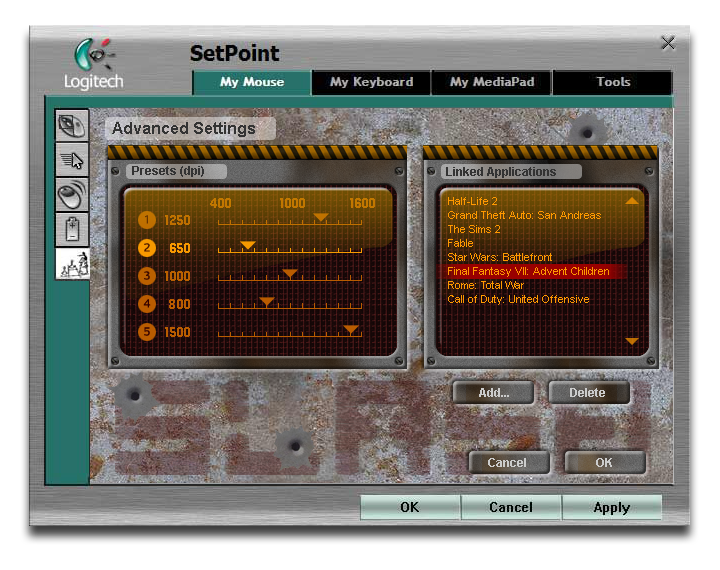
Task: Open the Tools tab
Action: click(x=612, y=82)
